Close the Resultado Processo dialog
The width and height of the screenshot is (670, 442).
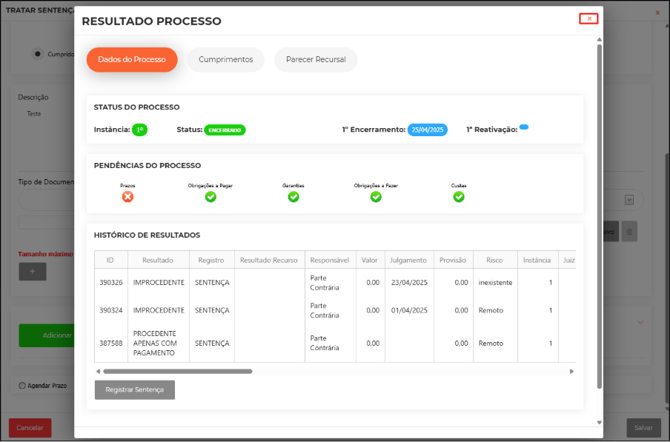coord(590,19)
